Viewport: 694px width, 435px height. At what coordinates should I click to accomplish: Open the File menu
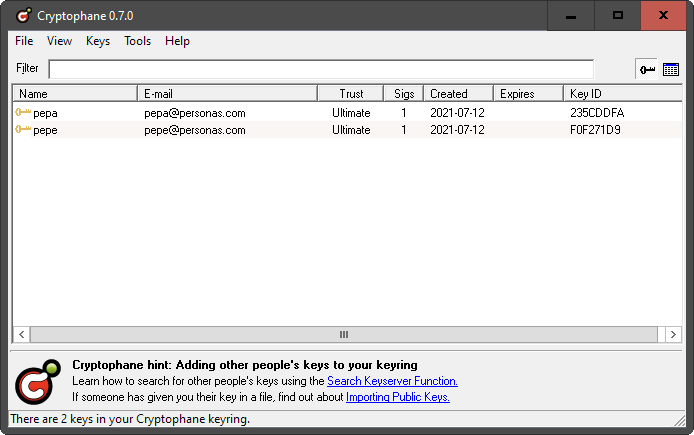[x=24, y=41]
